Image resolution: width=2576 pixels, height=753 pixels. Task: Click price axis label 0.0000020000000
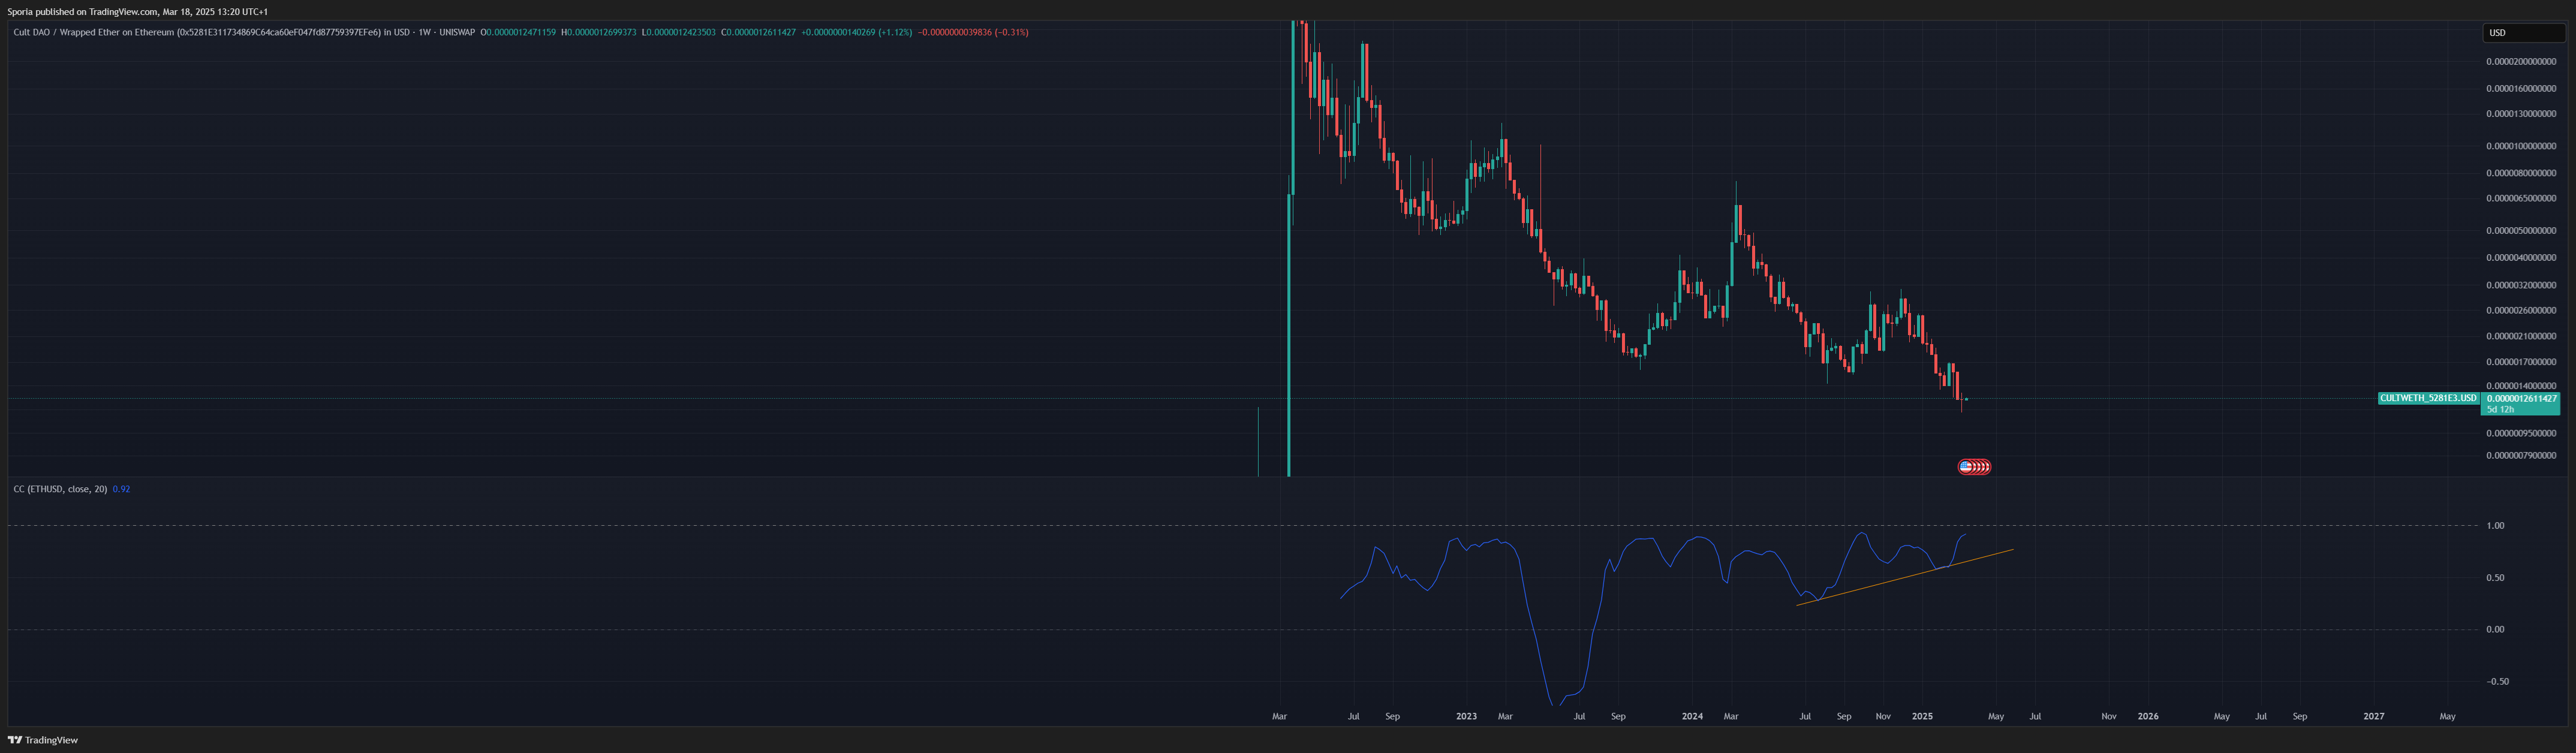[2521, 62]
